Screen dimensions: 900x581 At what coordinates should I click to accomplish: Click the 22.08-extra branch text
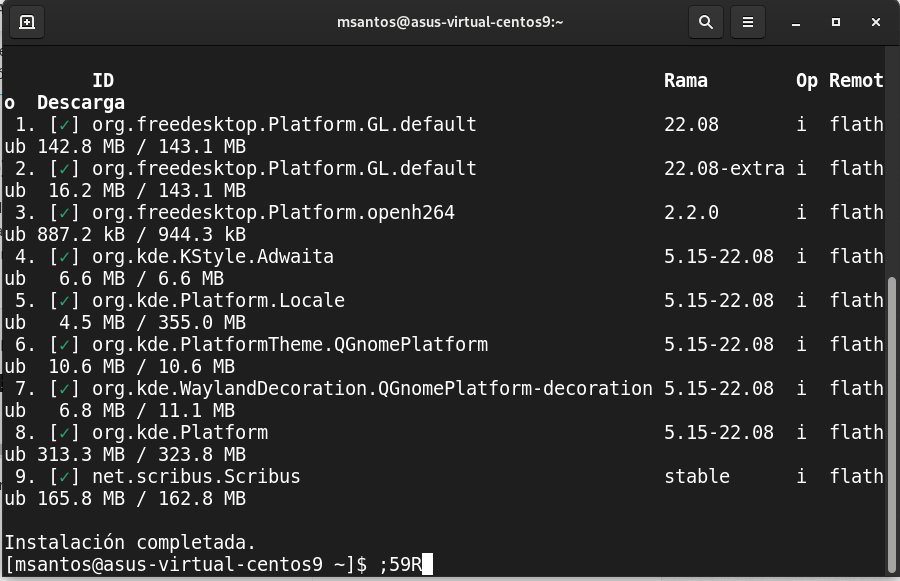point(724,169)
